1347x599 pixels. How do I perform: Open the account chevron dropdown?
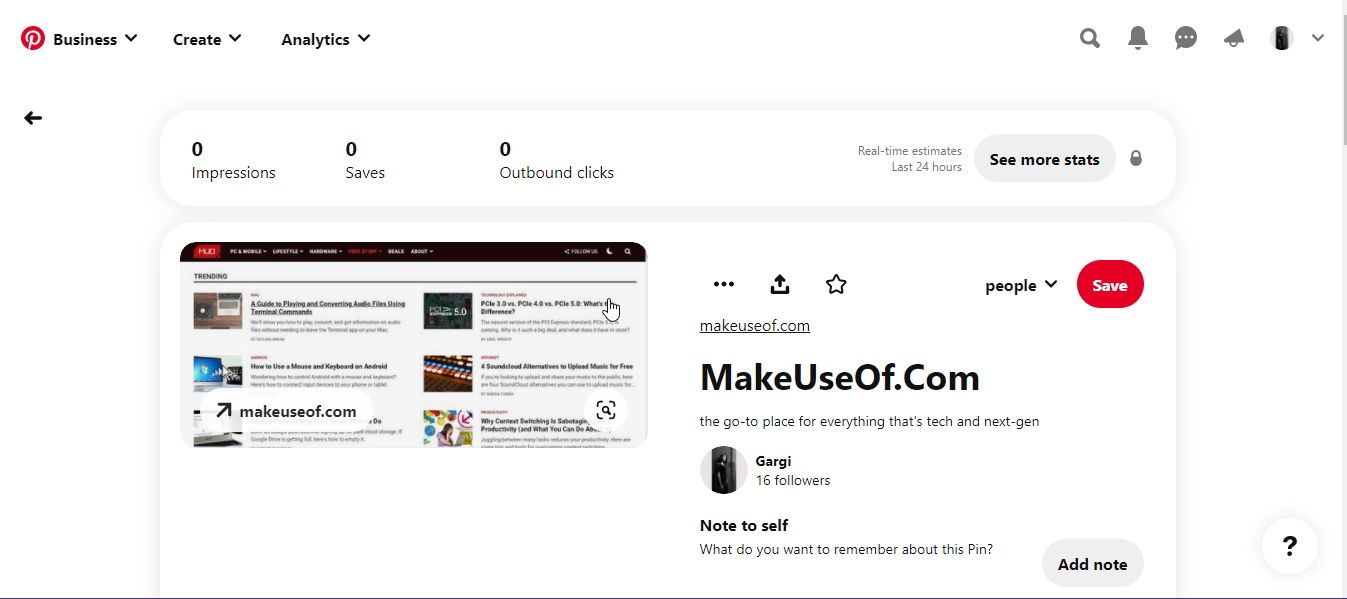pyautogui.click(x=1318, y=39)
